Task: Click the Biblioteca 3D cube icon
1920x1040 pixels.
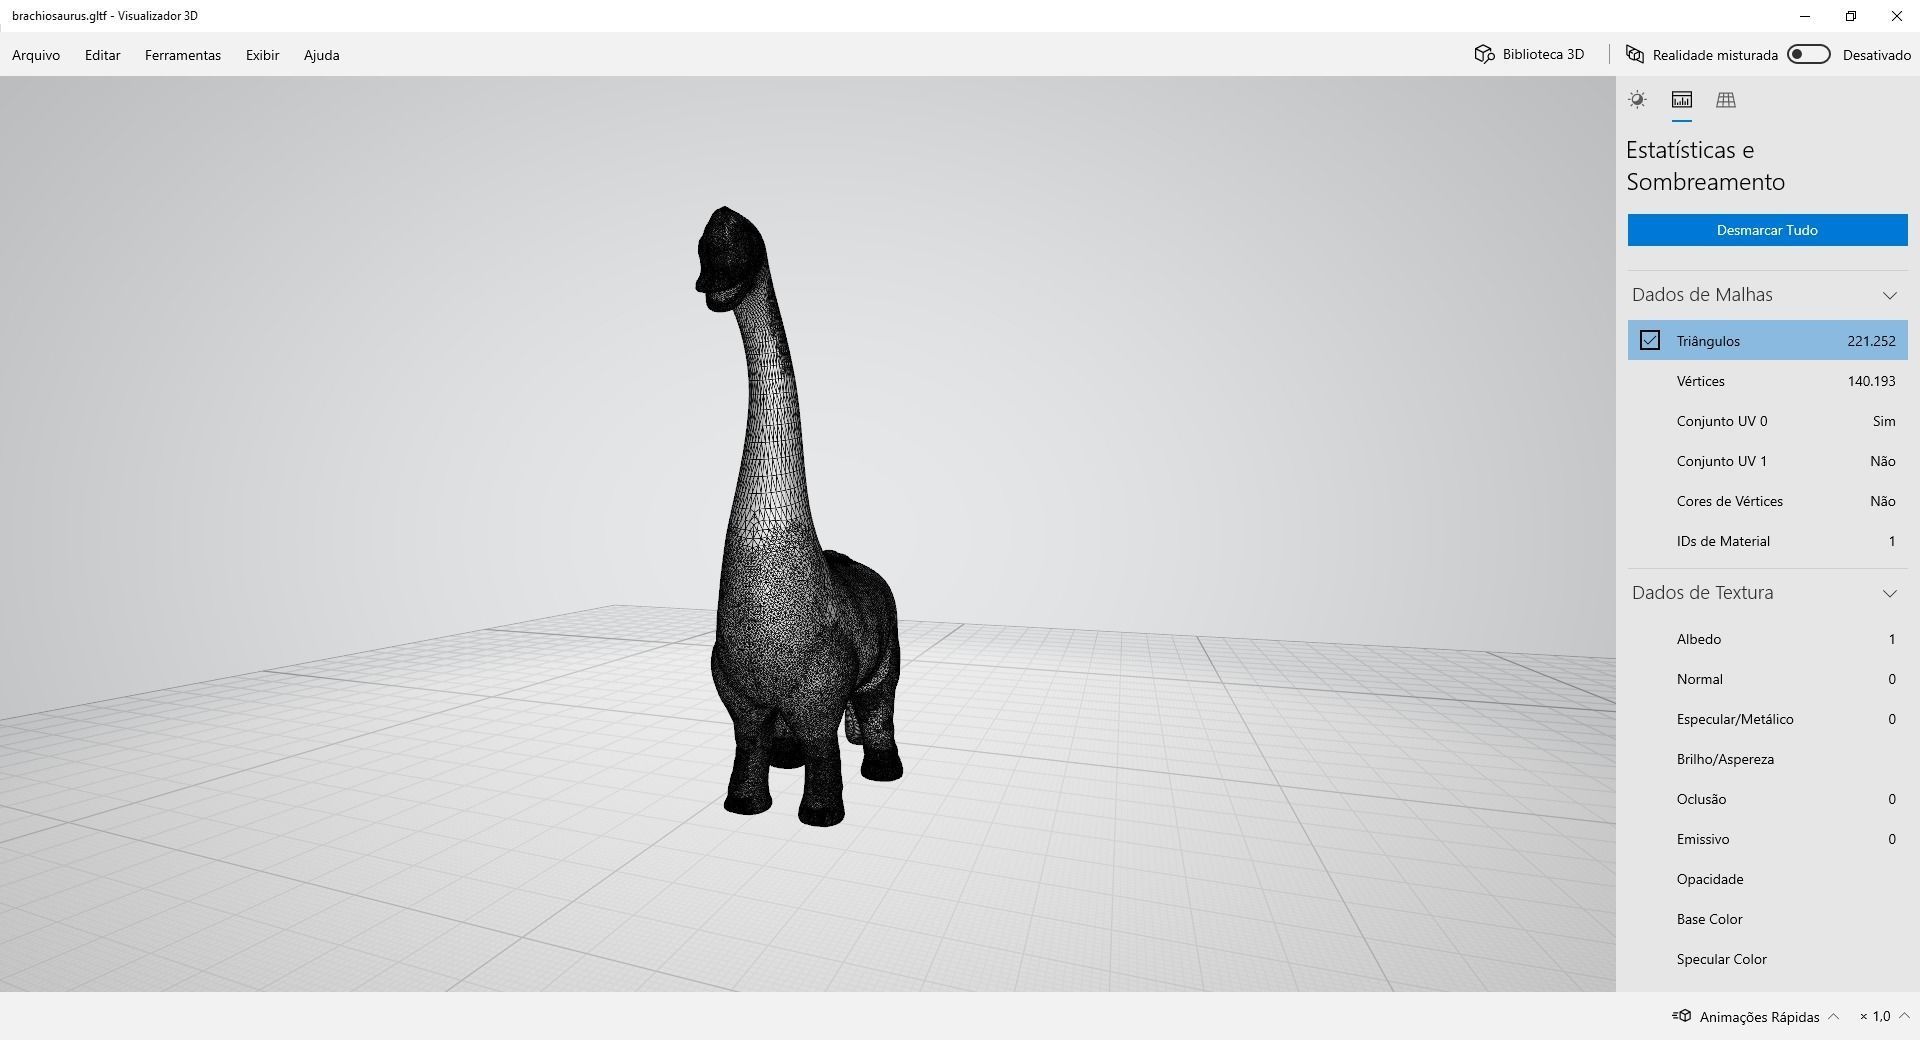Action: pyautogui.click(x=1484, y=54)
